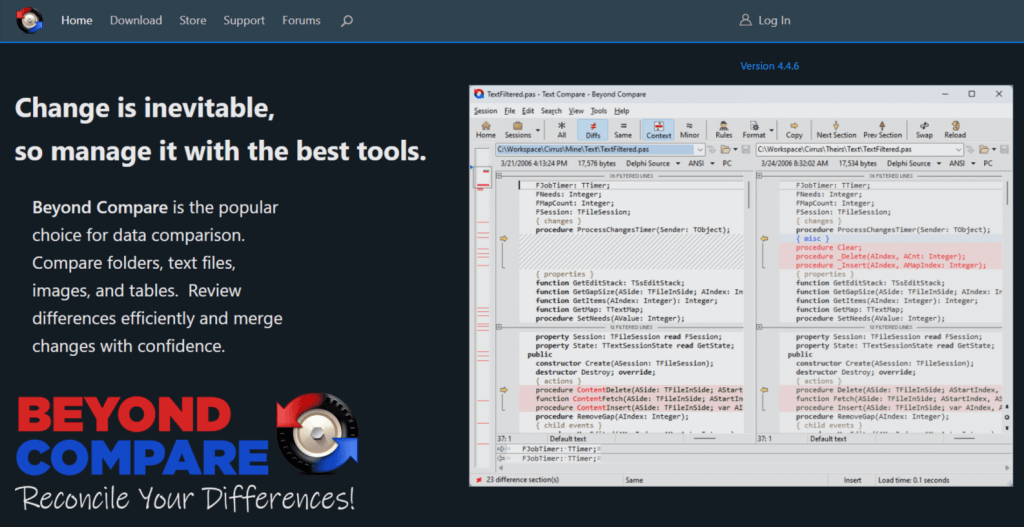Open the Sessions briefcase toolbar icon
The width and height of the screenshot is (1024, 527).
click(x=517, y=129)
